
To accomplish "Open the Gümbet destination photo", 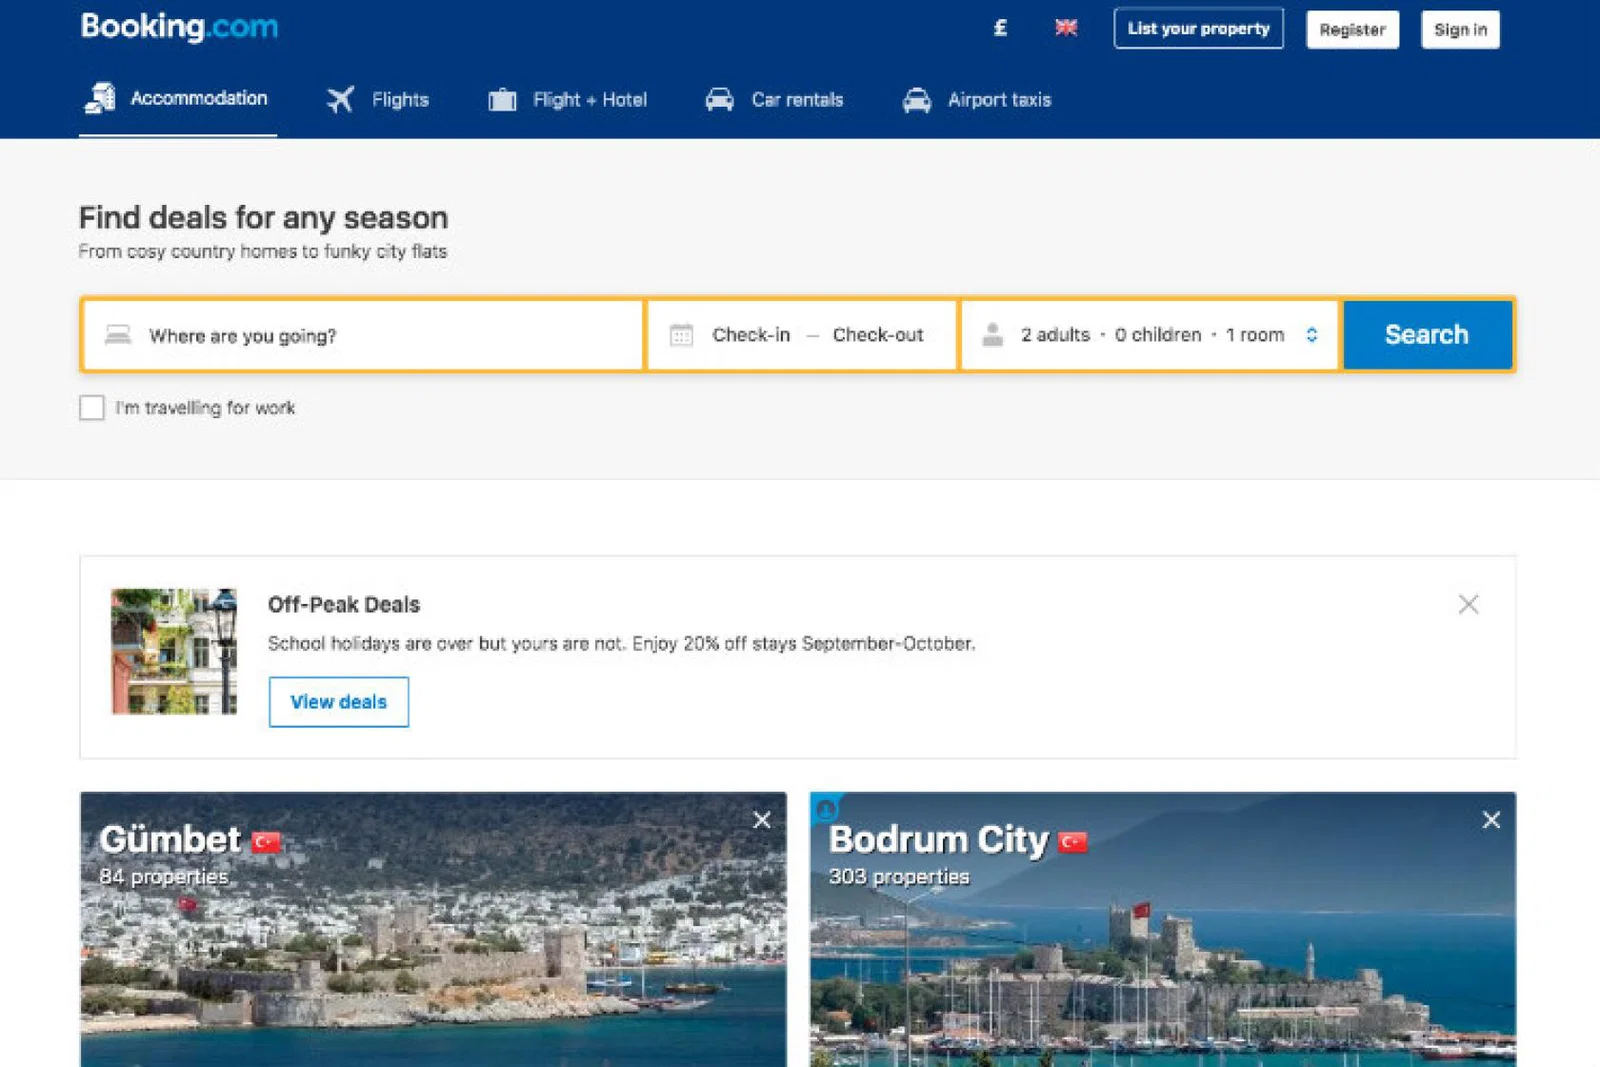I will (433, 930).
